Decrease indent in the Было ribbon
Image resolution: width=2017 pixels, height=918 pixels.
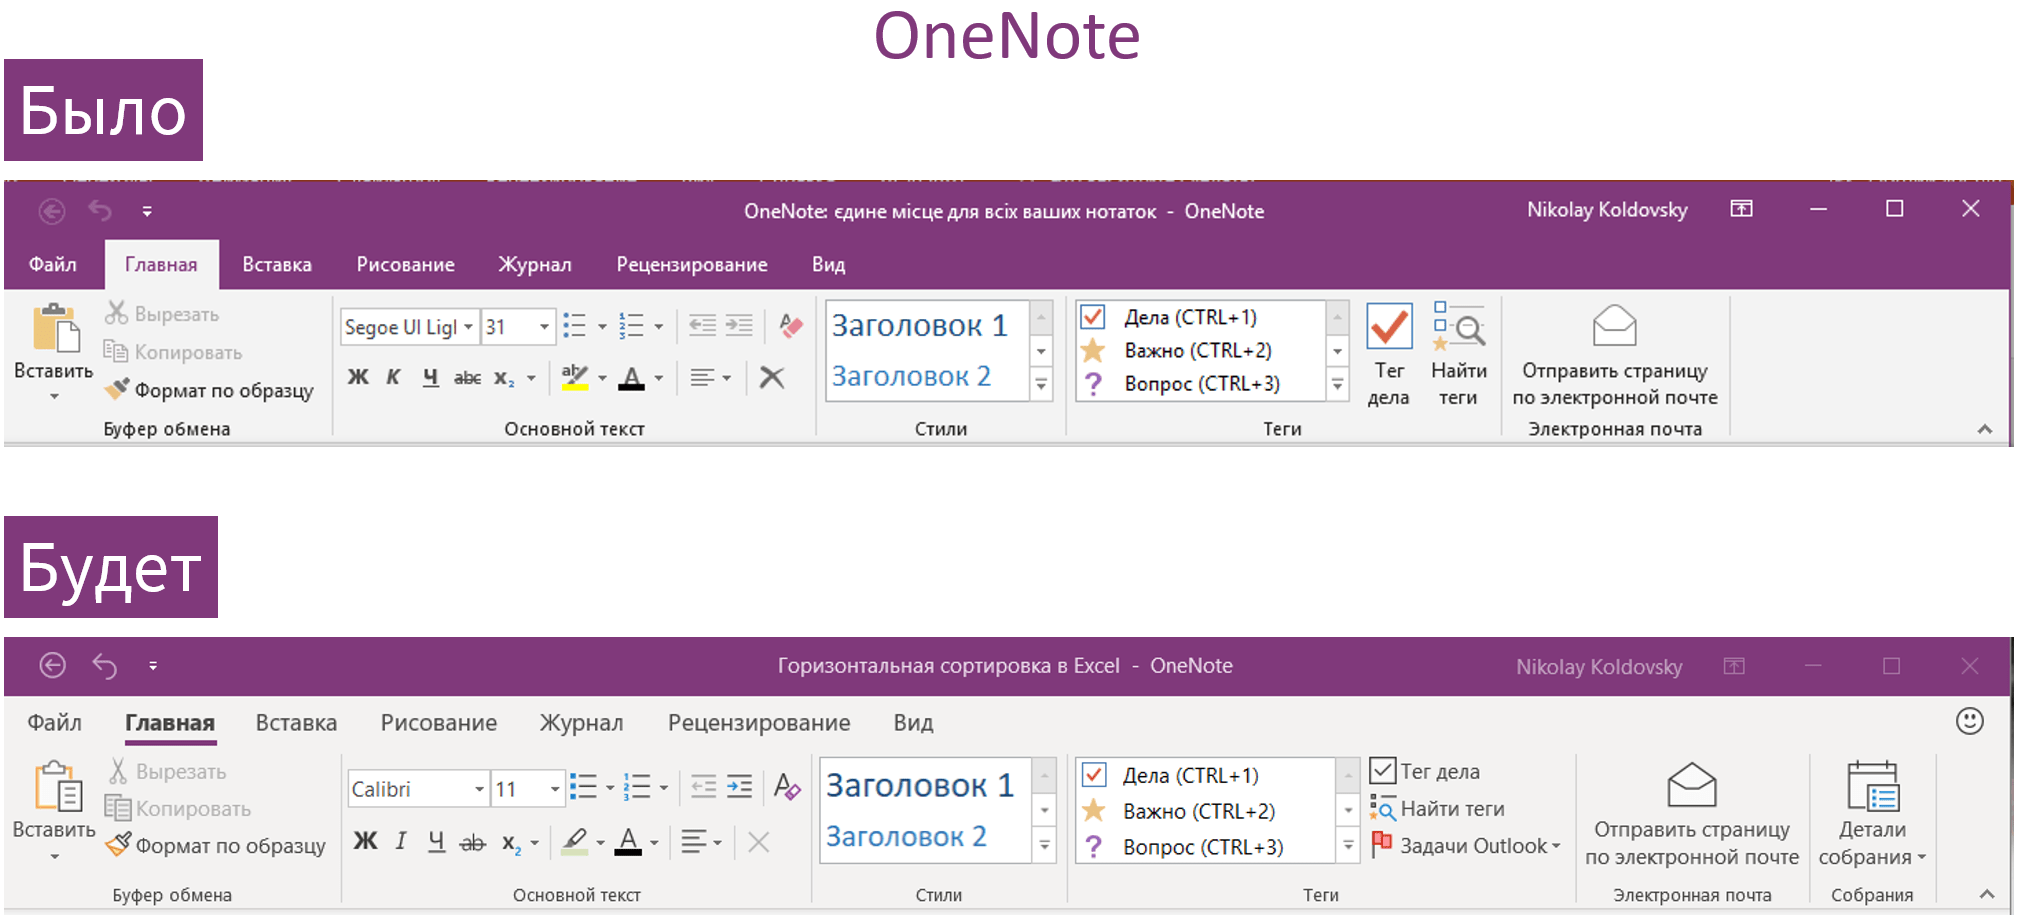click(703, 326)
